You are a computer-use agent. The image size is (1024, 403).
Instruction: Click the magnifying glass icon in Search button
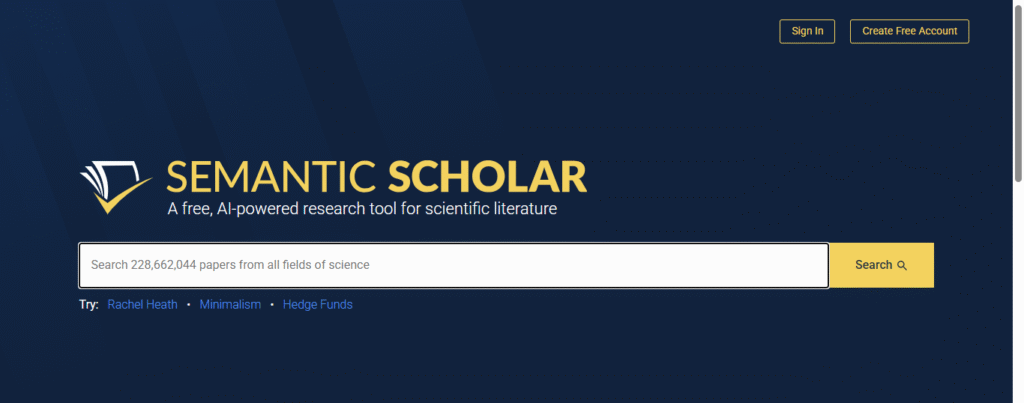pos(902,266)
